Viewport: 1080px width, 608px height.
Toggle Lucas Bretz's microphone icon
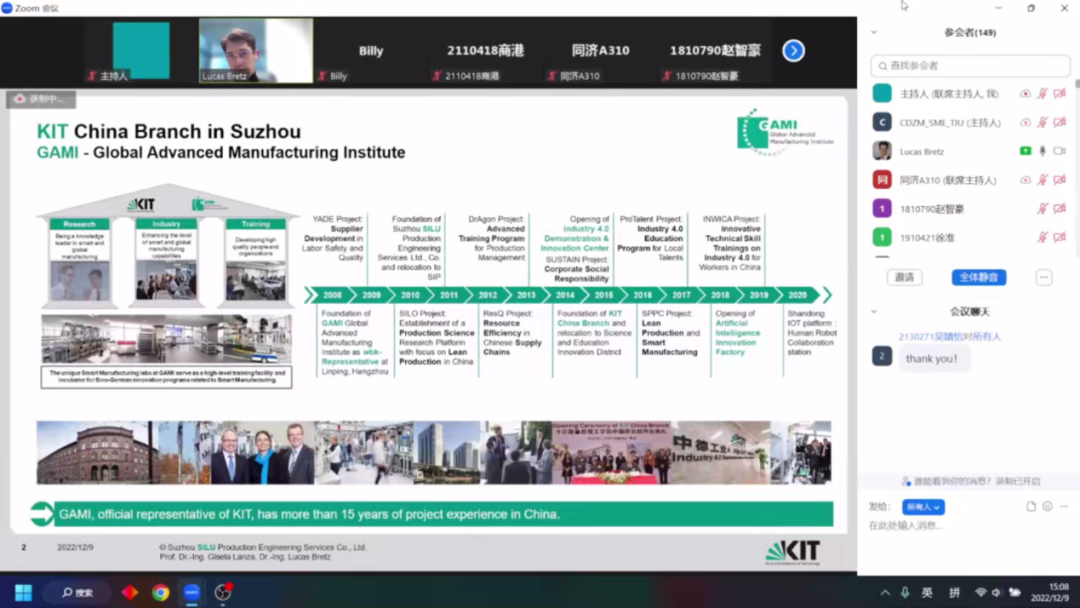pyautogui.click(x=1042, y=151)
